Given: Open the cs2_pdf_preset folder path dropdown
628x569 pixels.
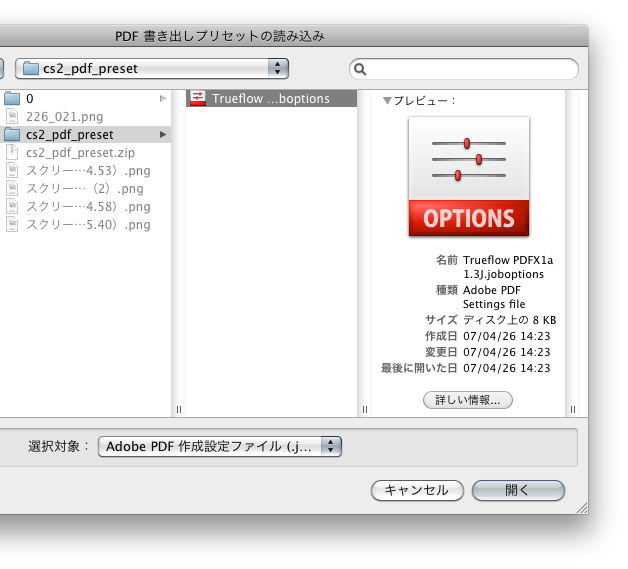Looking at the screenshot, I should (152, 68).
